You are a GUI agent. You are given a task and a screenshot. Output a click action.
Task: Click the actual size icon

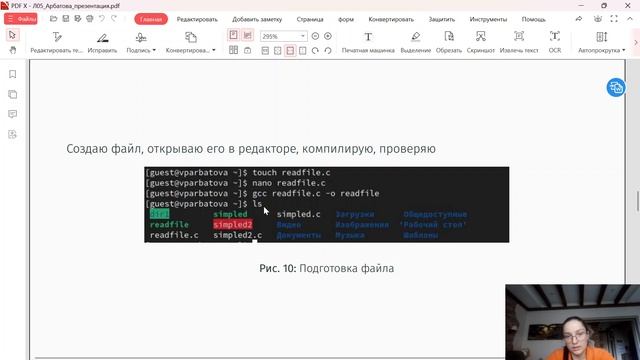point(265,51)
